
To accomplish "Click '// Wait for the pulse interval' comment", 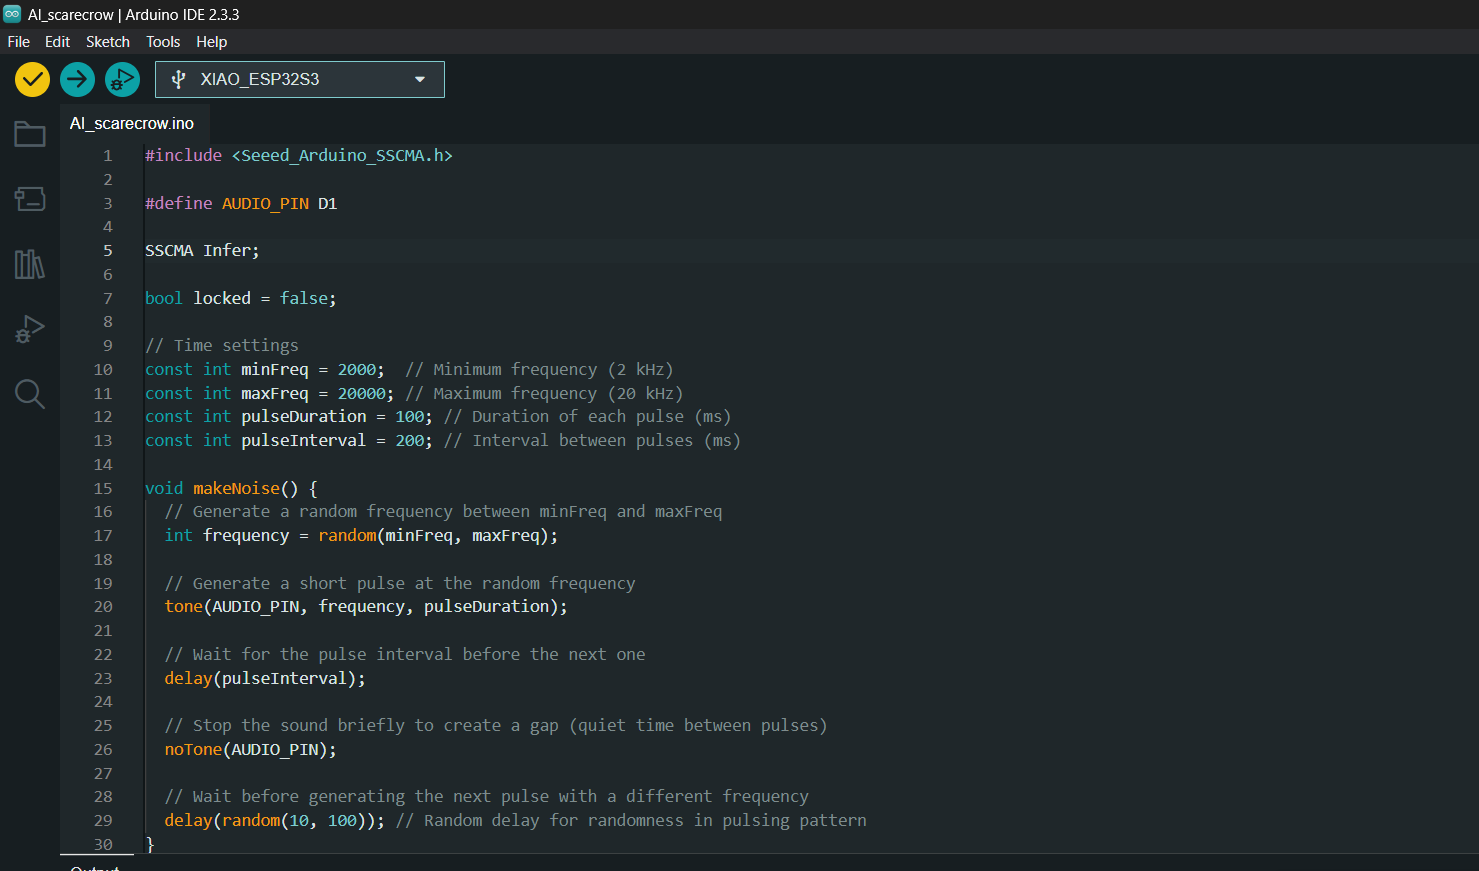I will (405, 654).
